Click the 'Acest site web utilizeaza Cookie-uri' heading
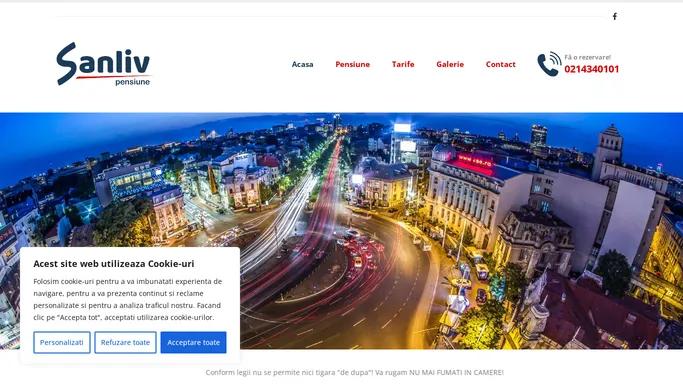 [114, 263]
